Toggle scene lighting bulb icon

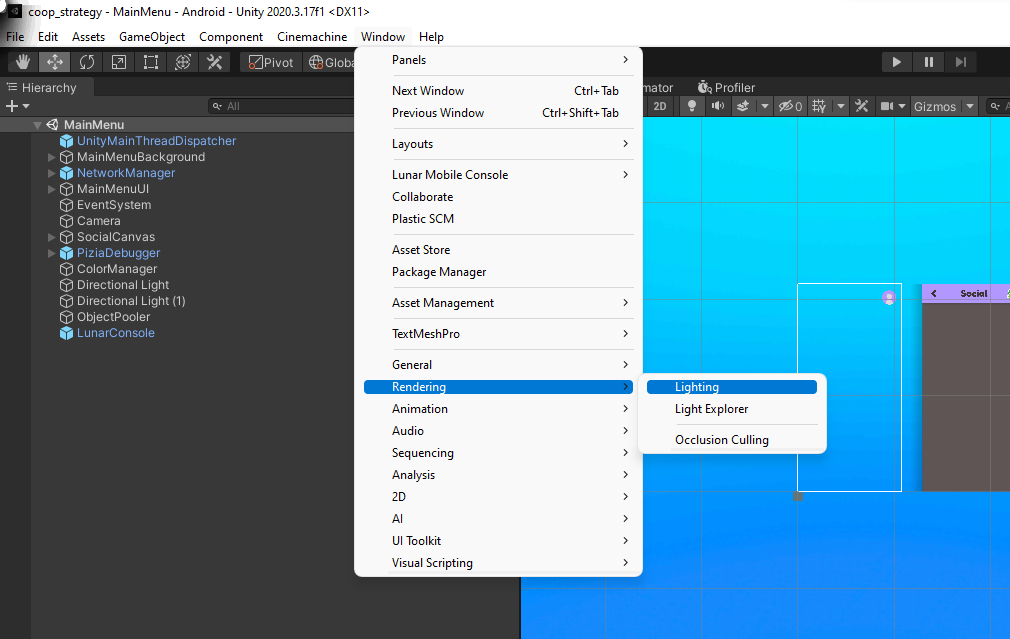691,106
